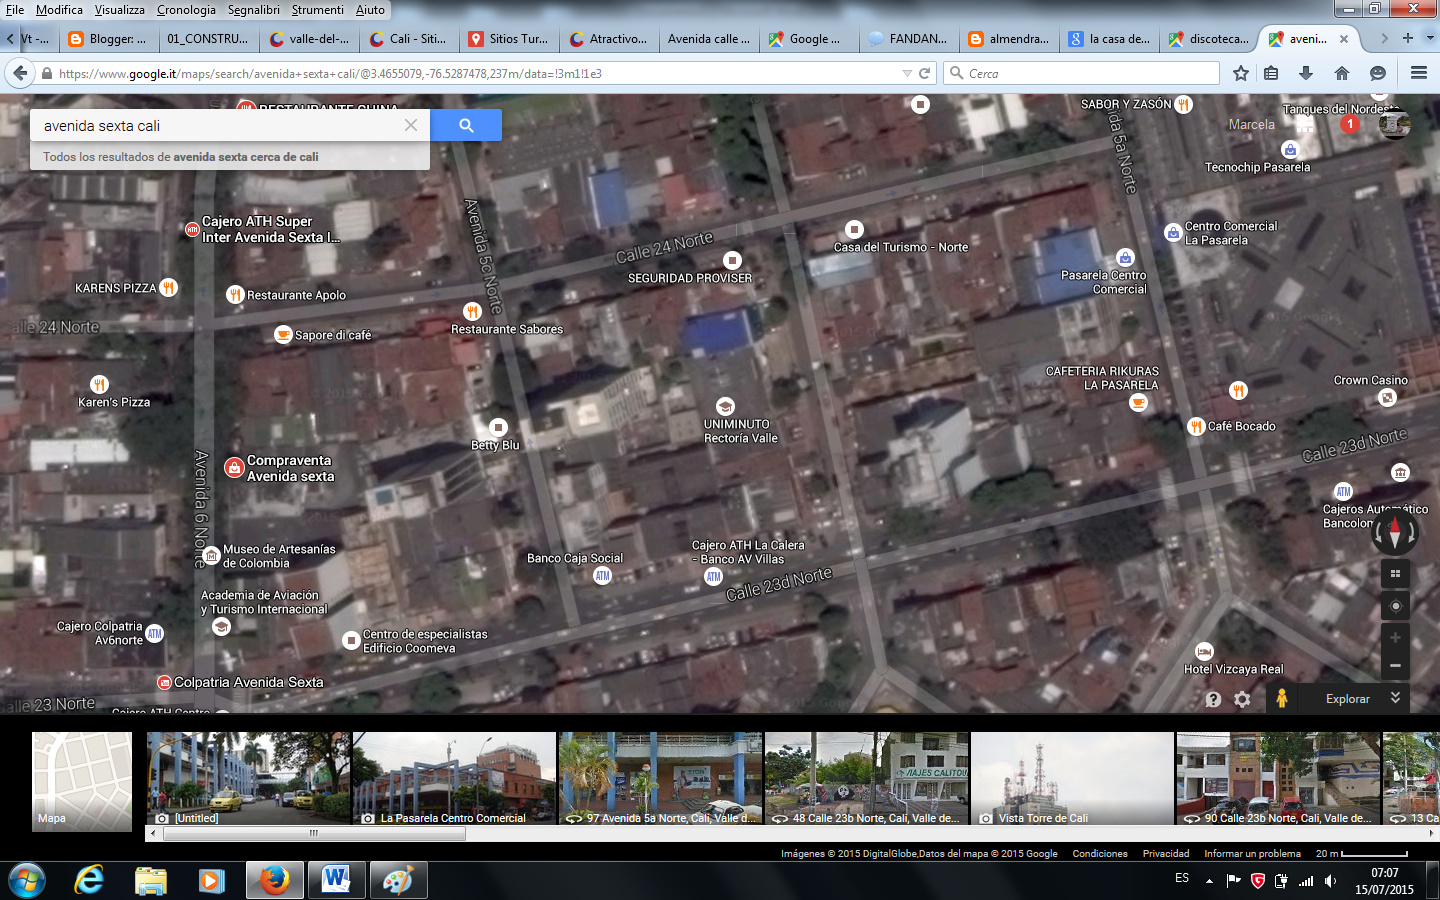Open the Museo de Artesanías marker
The image size is (1440, 900).
[x=211, y=556]
